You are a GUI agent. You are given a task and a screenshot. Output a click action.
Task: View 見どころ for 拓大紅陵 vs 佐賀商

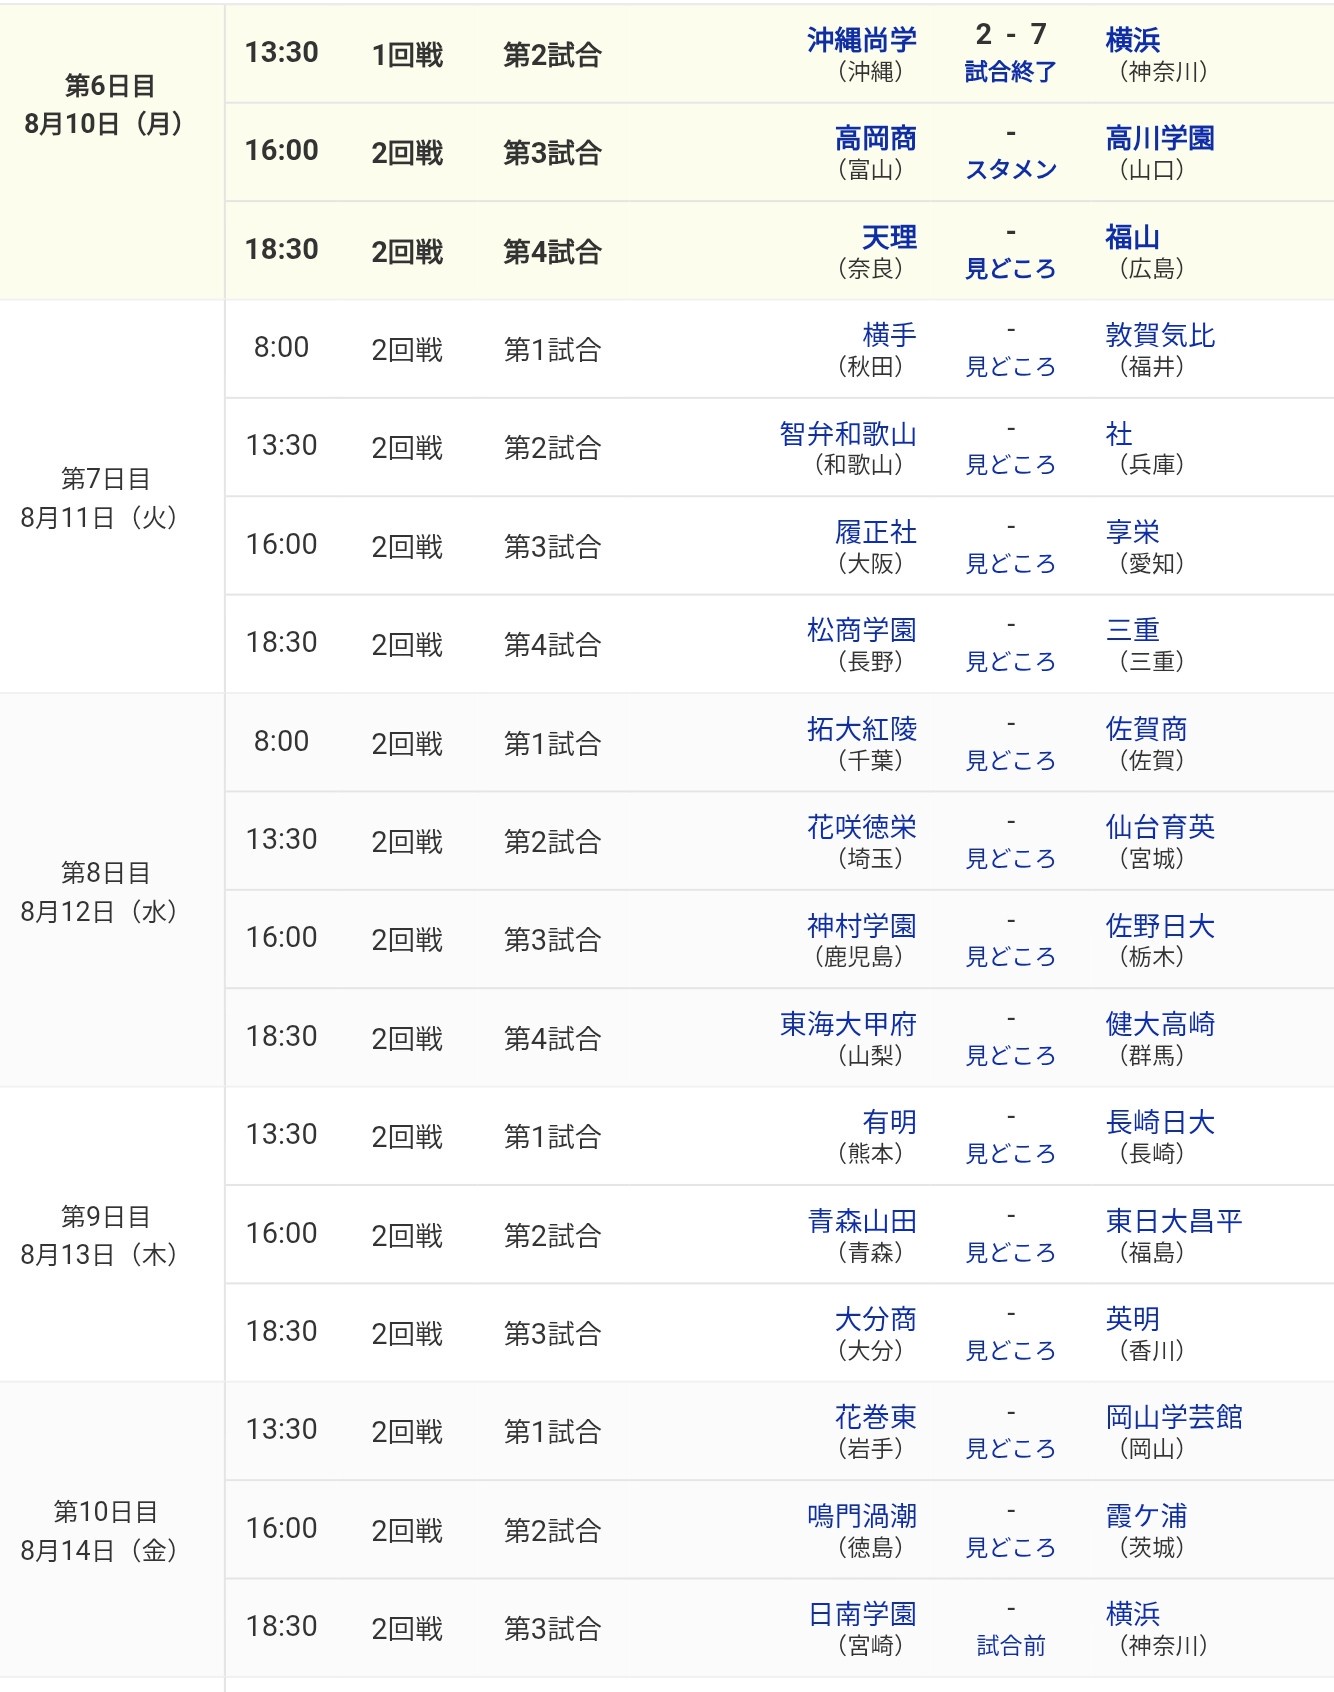tap(1010, 761)
